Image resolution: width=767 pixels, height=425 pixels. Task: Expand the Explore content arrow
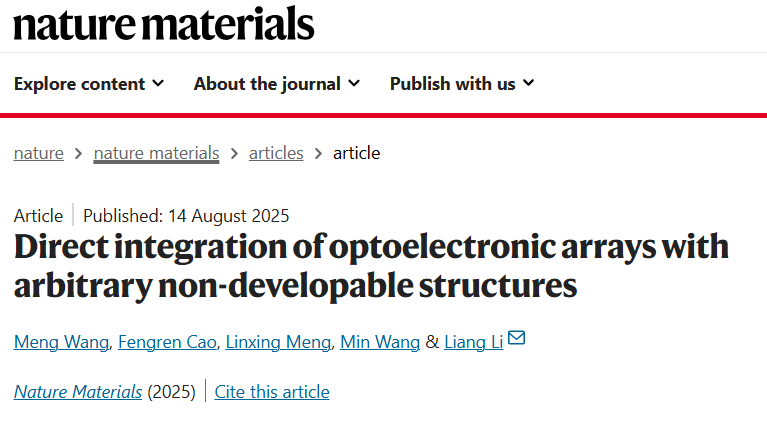coord(158,83)
